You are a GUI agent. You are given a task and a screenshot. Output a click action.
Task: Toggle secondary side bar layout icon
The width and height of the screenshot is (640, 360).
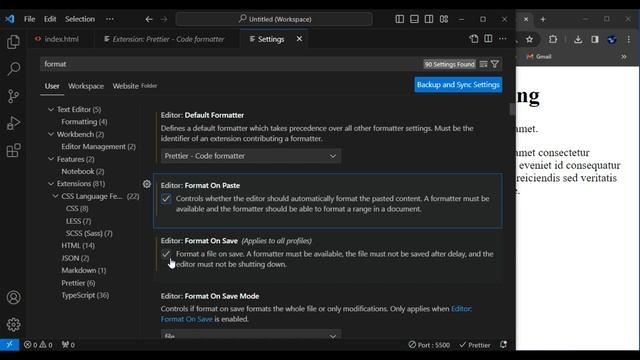click(429, 19)
